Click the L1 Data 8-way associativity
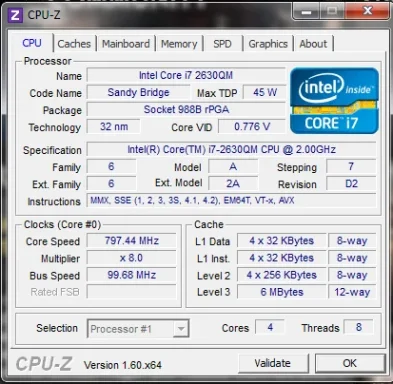 point(352,241)
